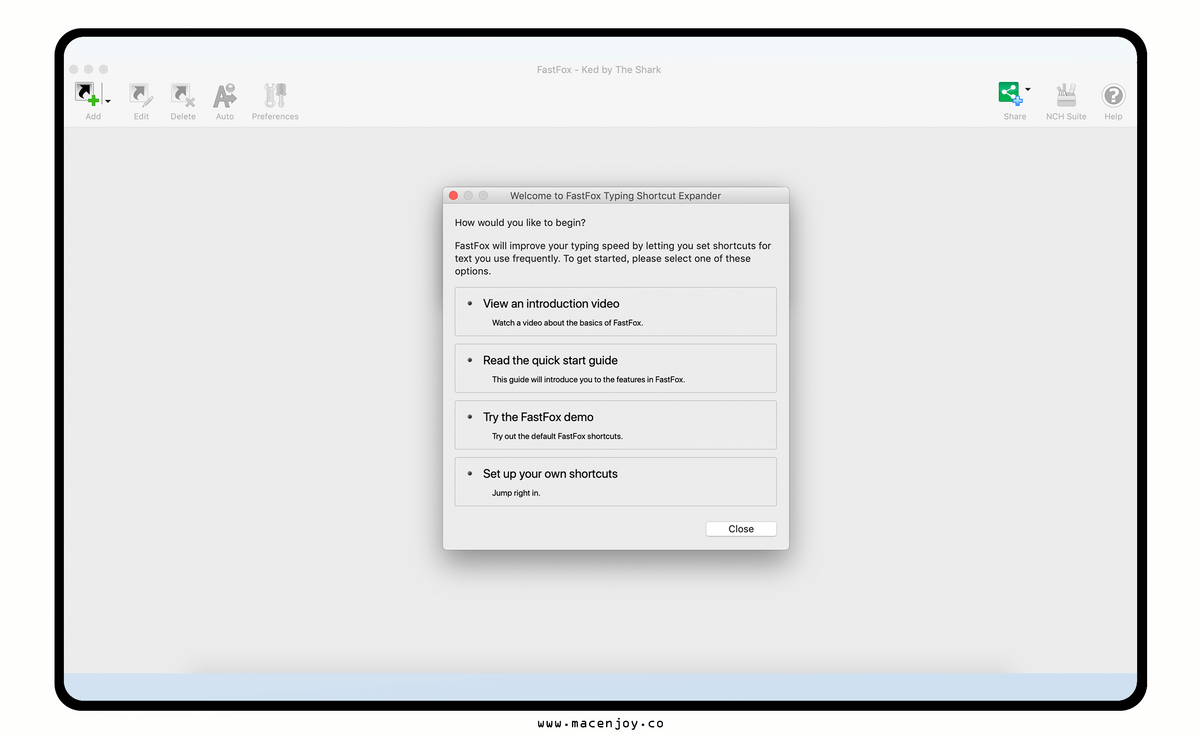Click the Add shortcut toolbar icon

[x=89, y=95]
